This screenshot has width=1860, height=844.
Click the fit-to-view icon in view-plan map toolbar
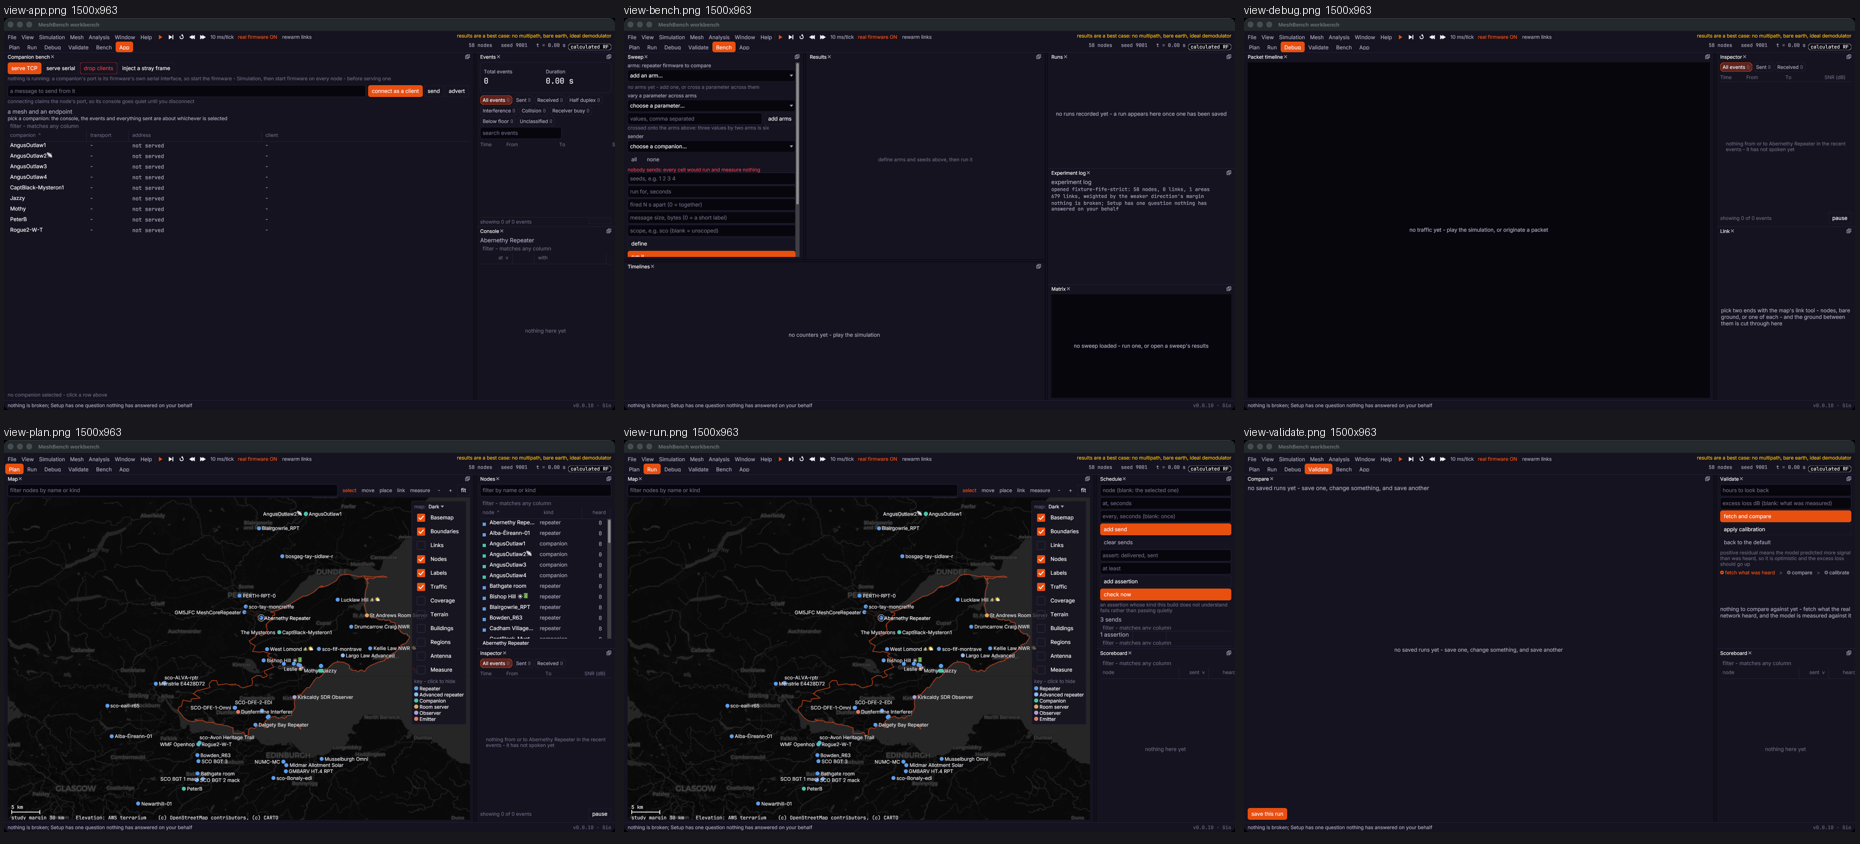[464, 491]
